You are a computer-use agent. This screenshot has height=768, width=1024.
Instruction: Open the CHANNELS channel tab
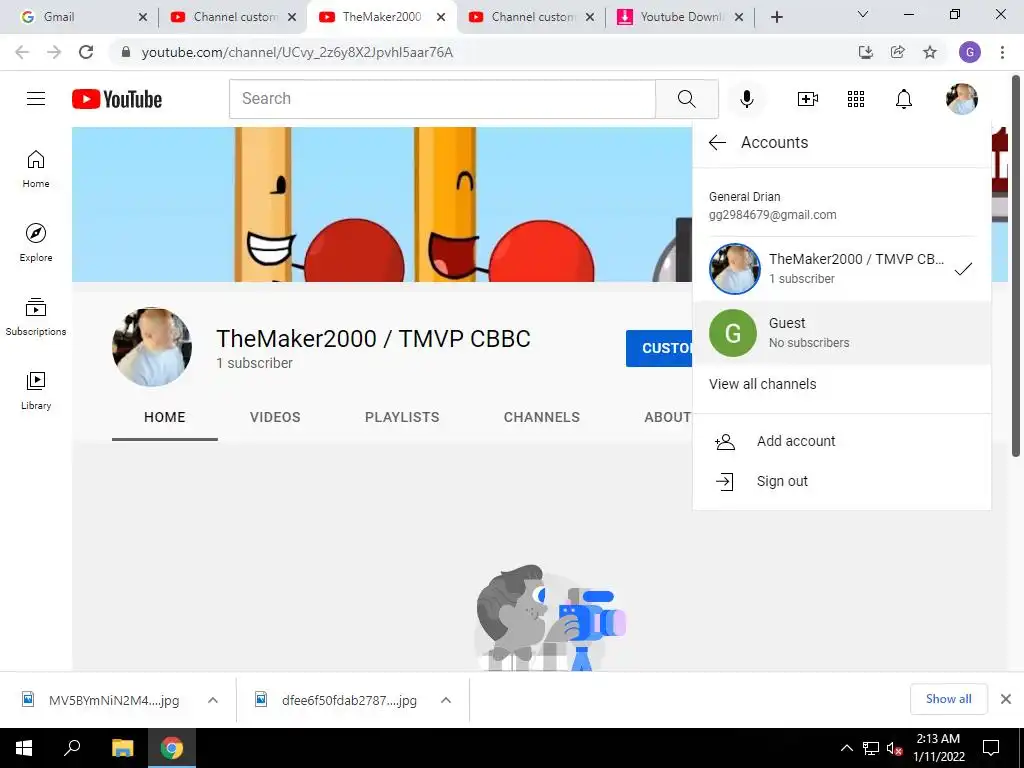point(541,417)
